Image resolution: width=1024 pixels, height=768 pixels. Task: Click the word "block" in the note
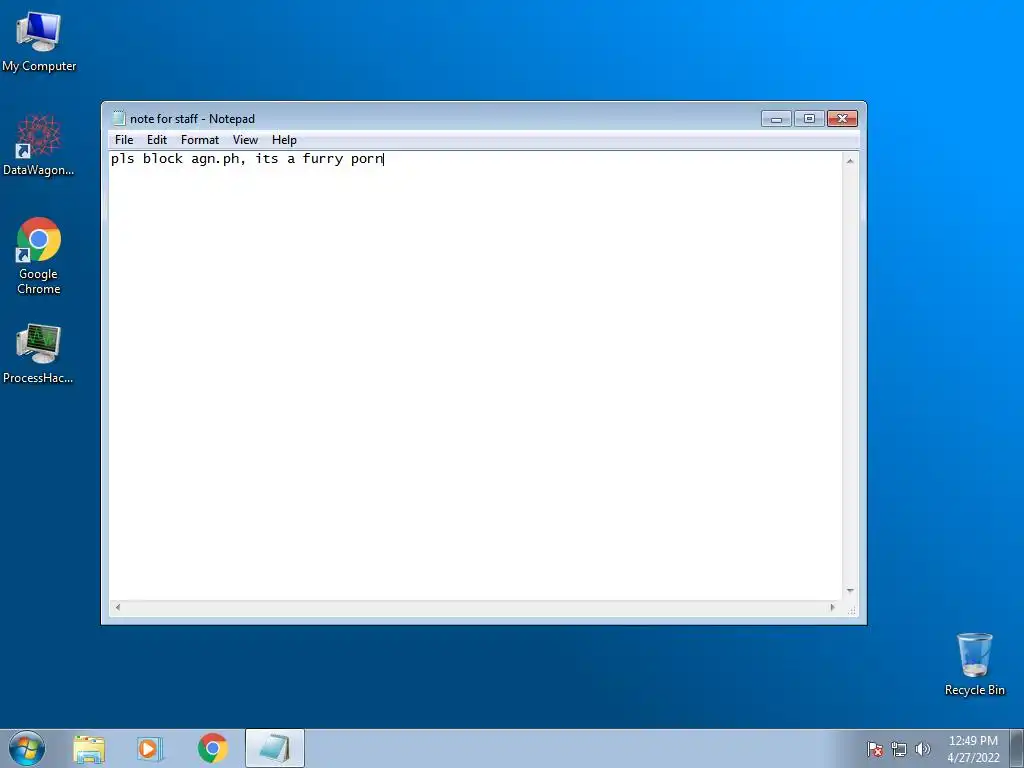[163, 159]
